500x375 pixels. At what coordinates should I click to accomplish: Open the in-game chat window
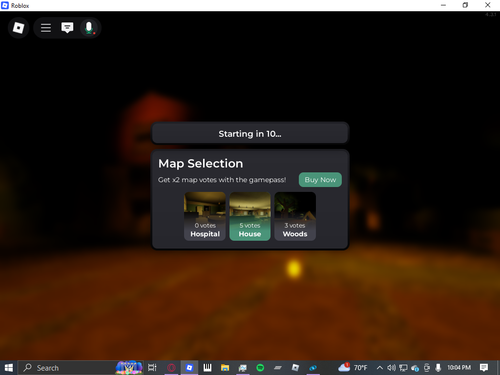[67, 28]
